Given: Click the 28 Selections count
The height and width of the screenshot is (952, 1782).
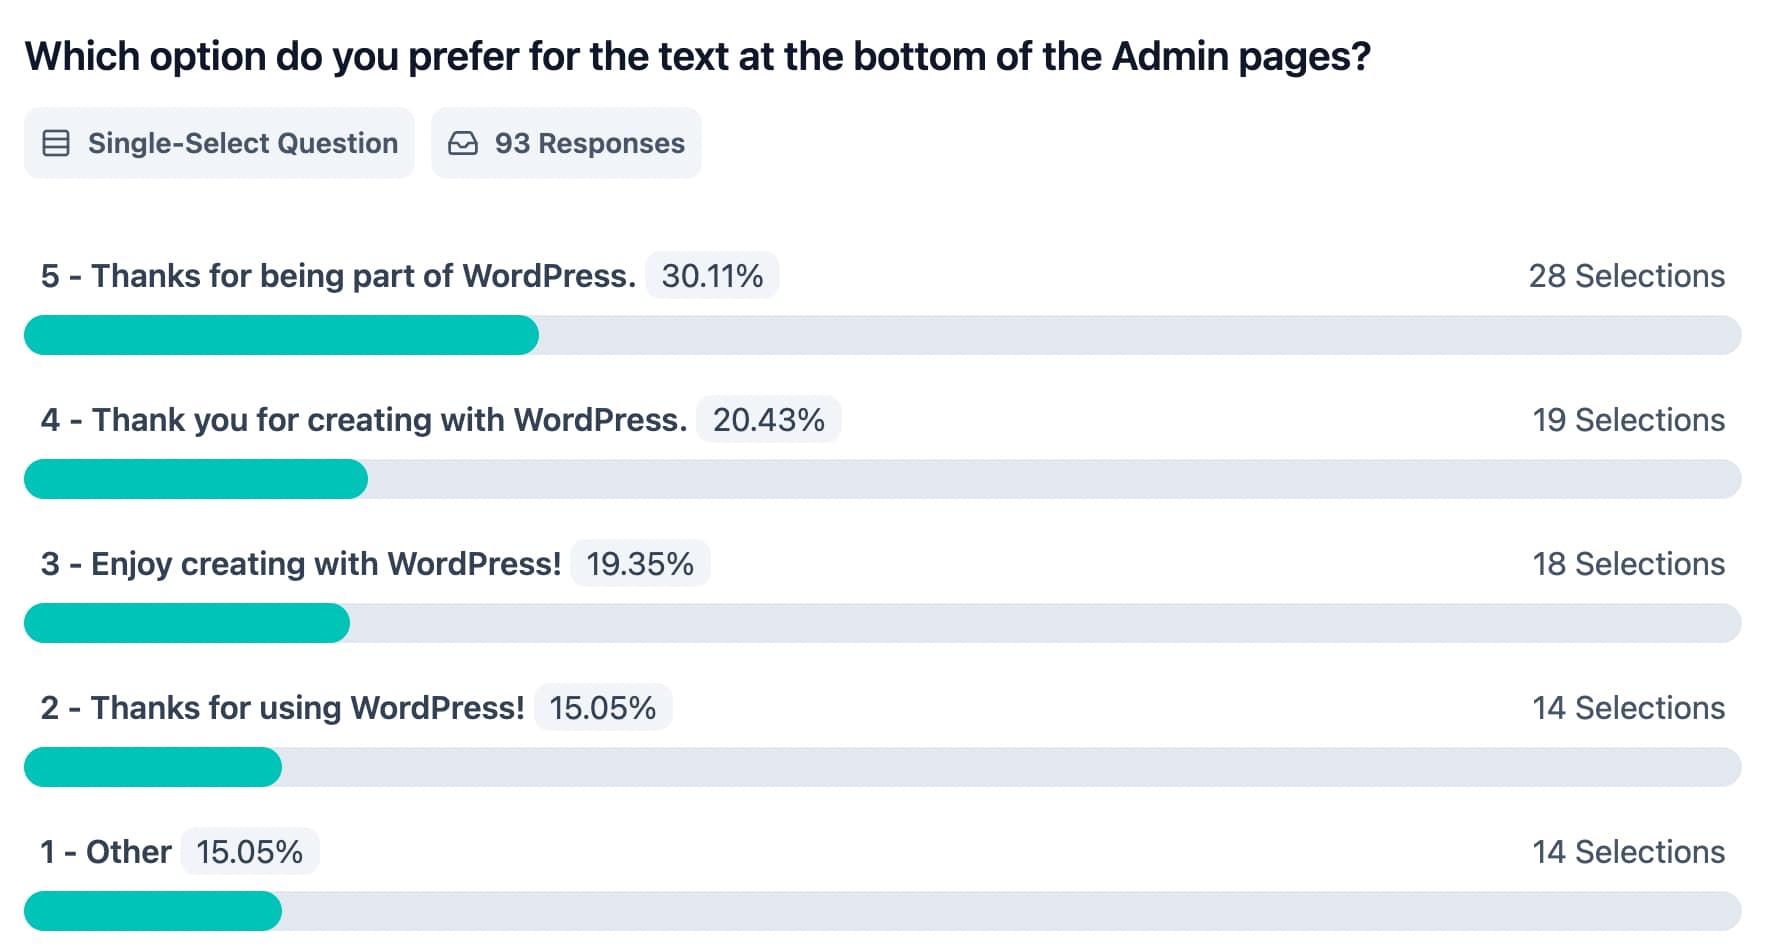Looking at the screenshot, I should tap(1626, 276).
